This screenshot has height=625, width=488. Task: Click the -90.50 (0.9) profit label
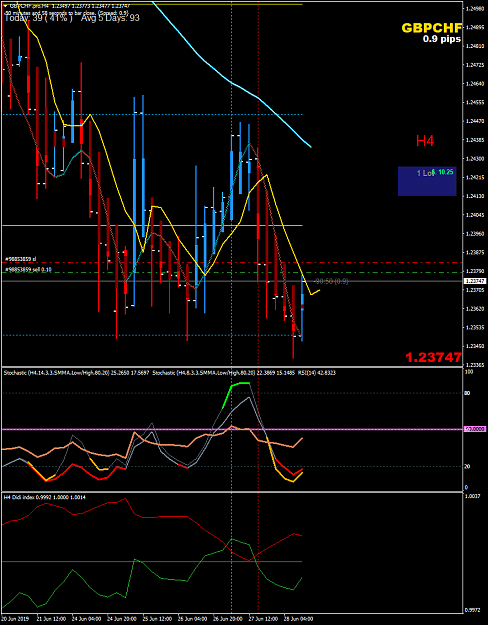pyautogui.click(x=332, y=281)
